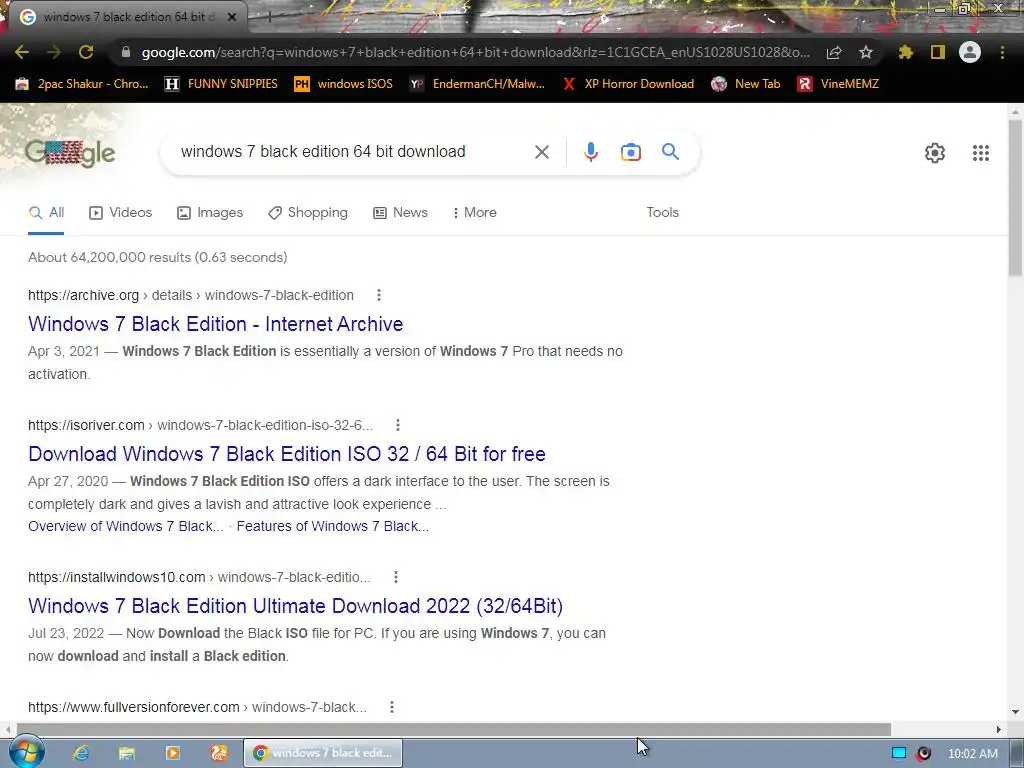This screenshot has width=1024, height=768.
Task: Open options for the isoriver.com result
Action: pyautogui.click(x=398, y=425)
